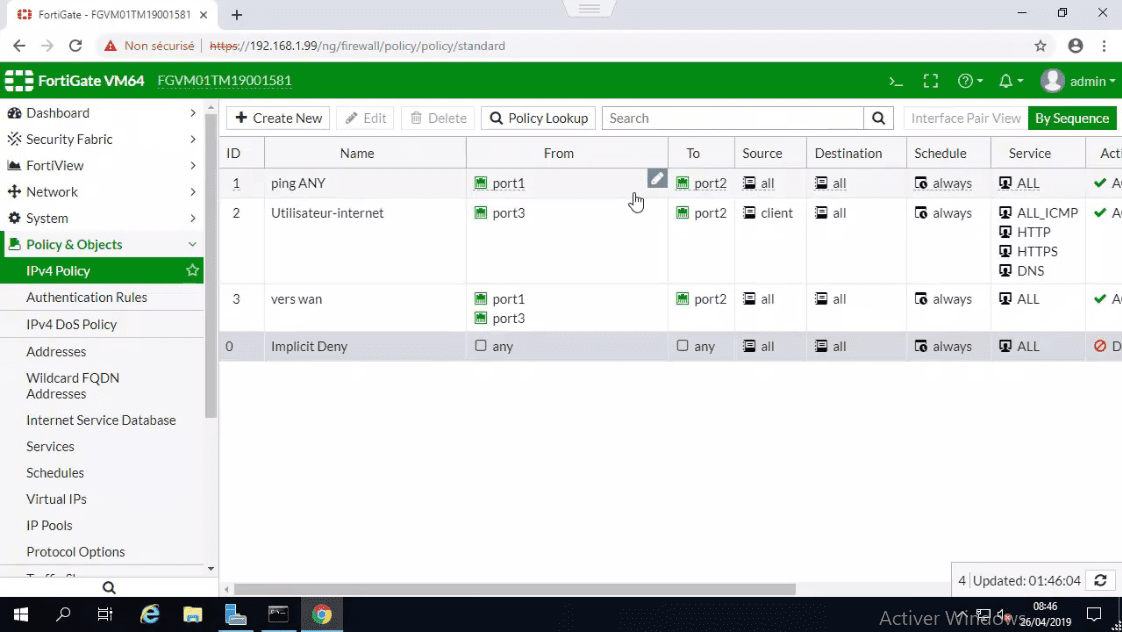
Task: Refresh the policy list with circular arrows icon
Action: pyautogui.click(x=1100, y=580)
